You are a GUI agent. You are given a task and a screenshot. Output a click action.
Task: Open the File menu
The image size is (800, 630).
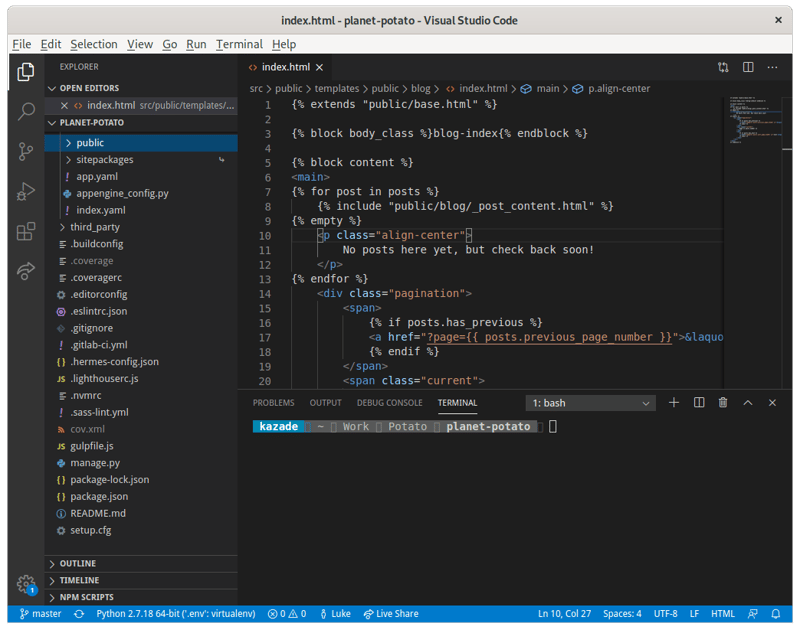(x=22, y=44)
